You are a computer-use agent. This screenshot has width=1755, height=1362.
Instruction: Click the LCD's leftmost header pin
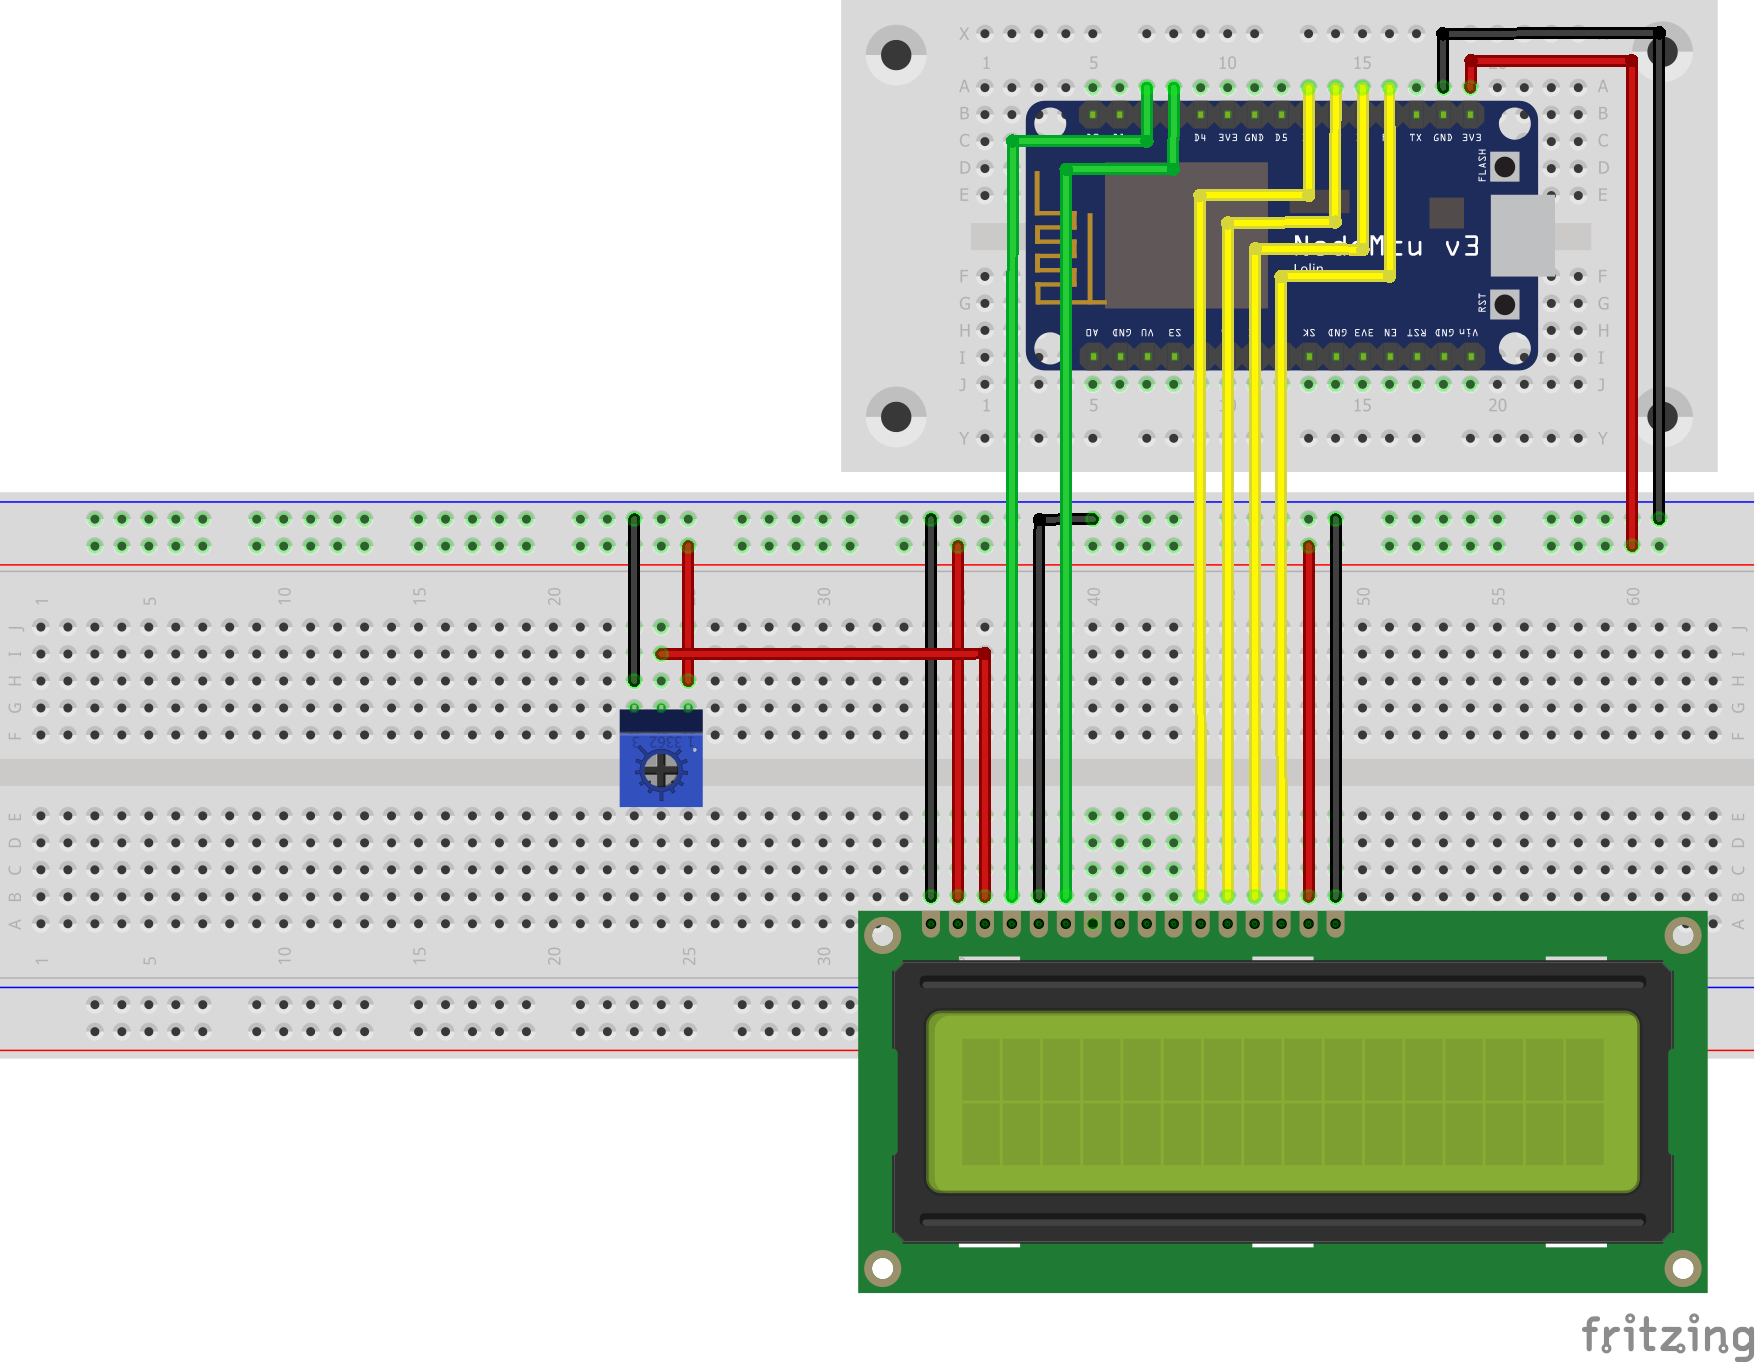click(931, 925)
